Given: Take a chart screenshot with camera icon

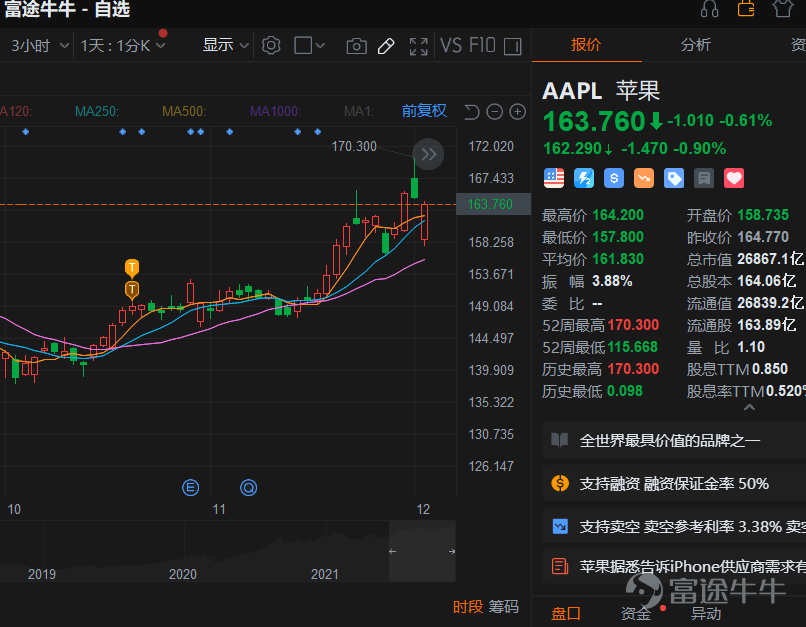Looking at the screenshot, I should click(356, 46).
